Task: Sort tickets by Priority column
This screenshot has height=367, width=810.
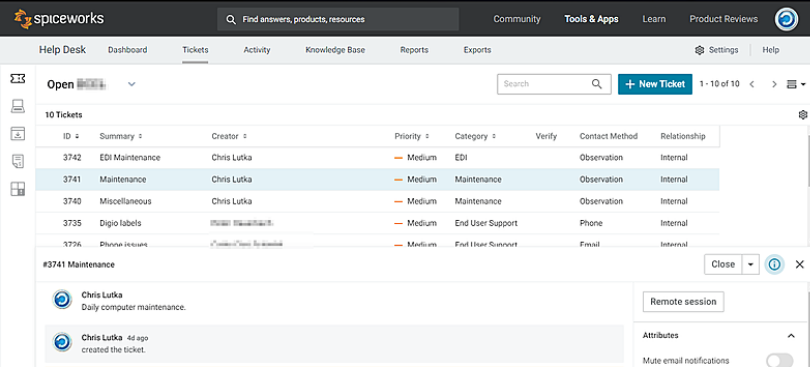Action: 411,136
